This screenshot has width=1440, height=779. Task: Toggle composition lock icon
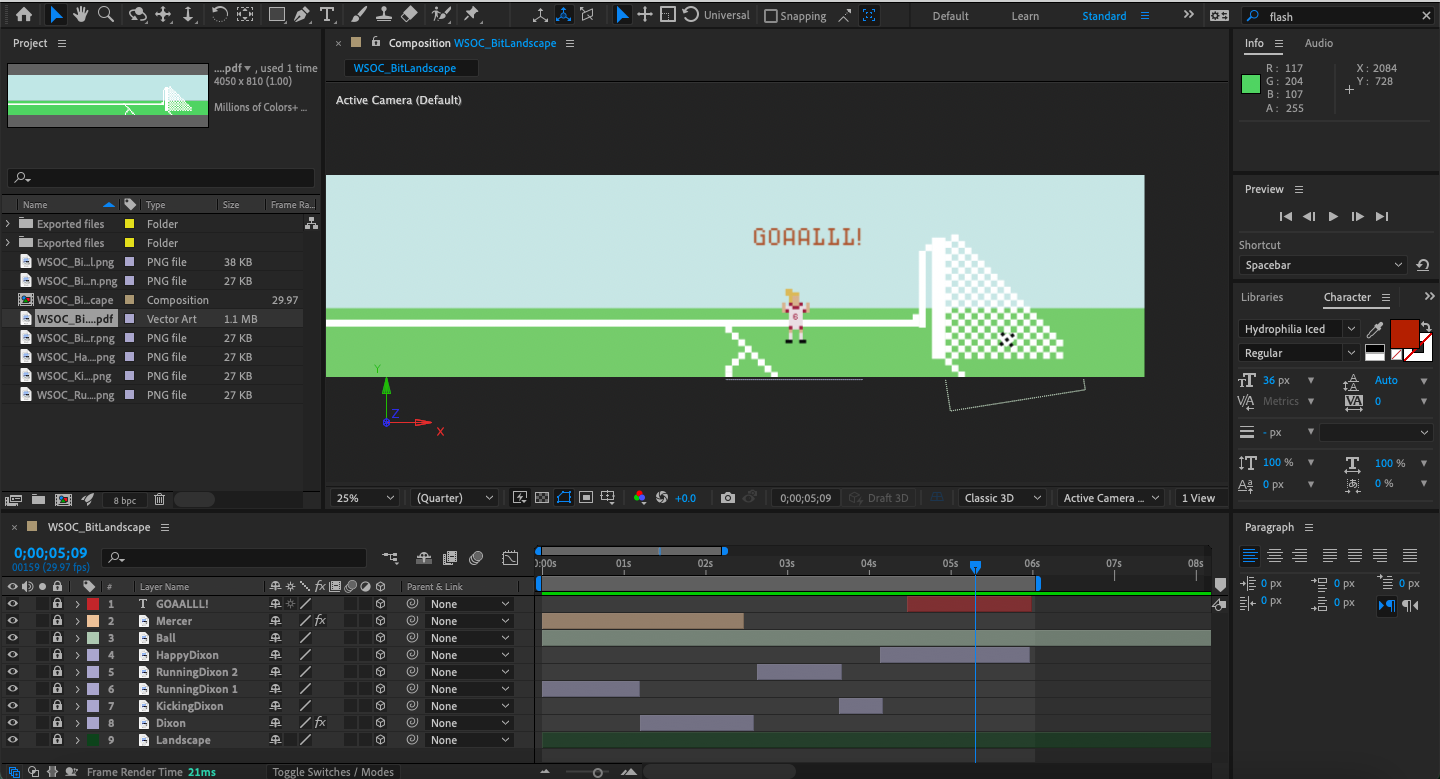tap(376, 43)
